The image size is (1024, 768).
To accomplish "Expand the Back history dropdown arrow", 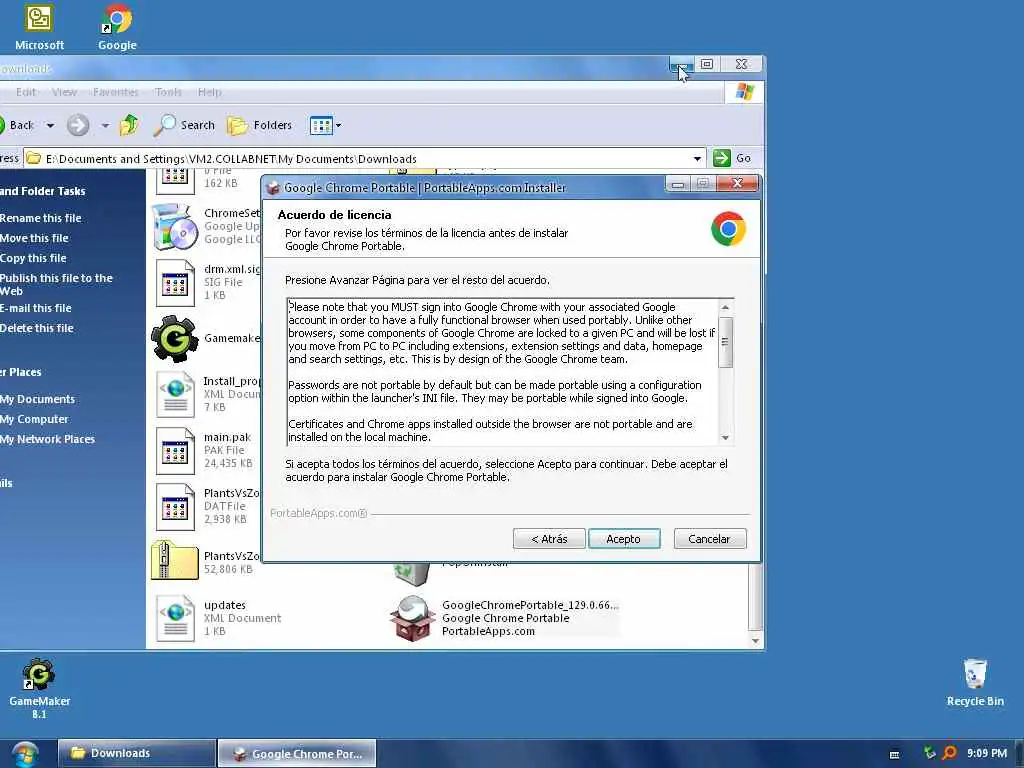I will pos(50,125).
